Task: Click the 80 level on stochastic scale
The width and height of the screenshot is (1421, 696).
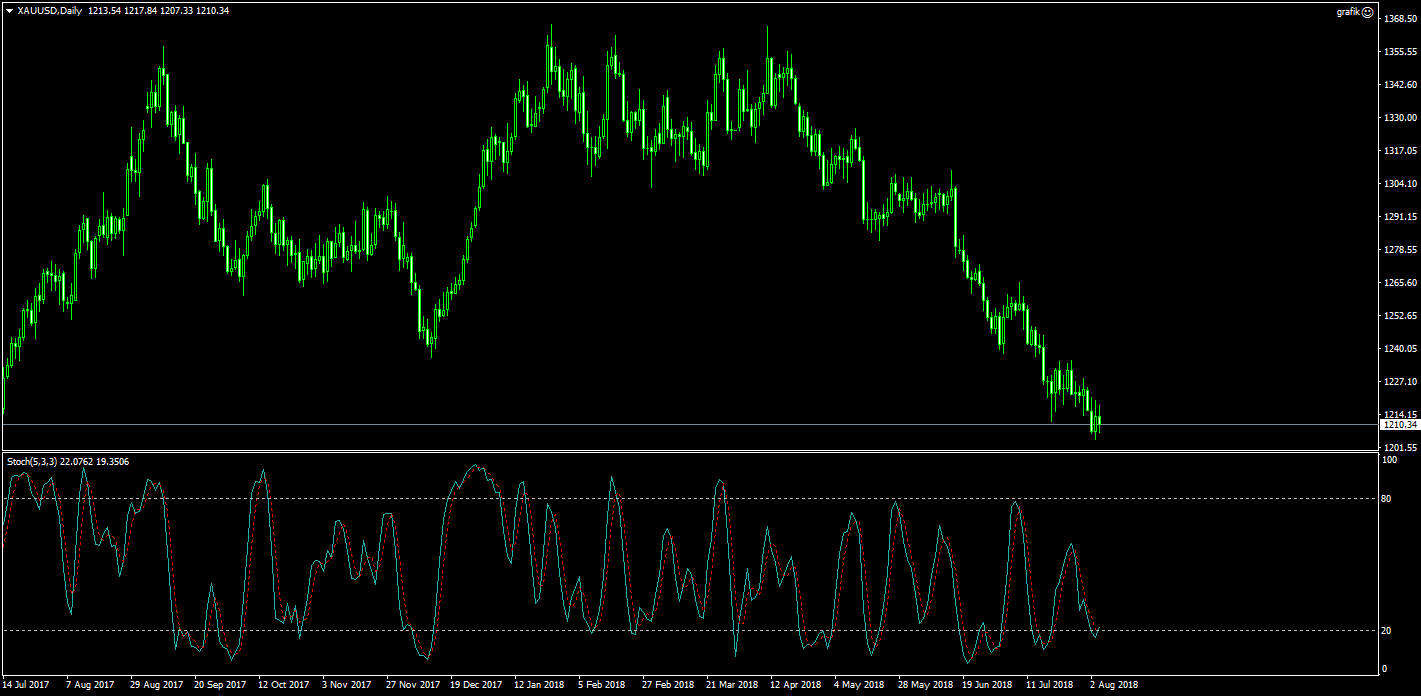Action: click(1388, 498)
